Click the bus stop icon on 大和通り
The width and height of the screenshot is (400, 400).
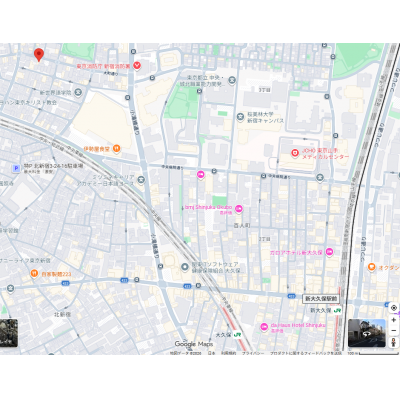tap(152, 78)
